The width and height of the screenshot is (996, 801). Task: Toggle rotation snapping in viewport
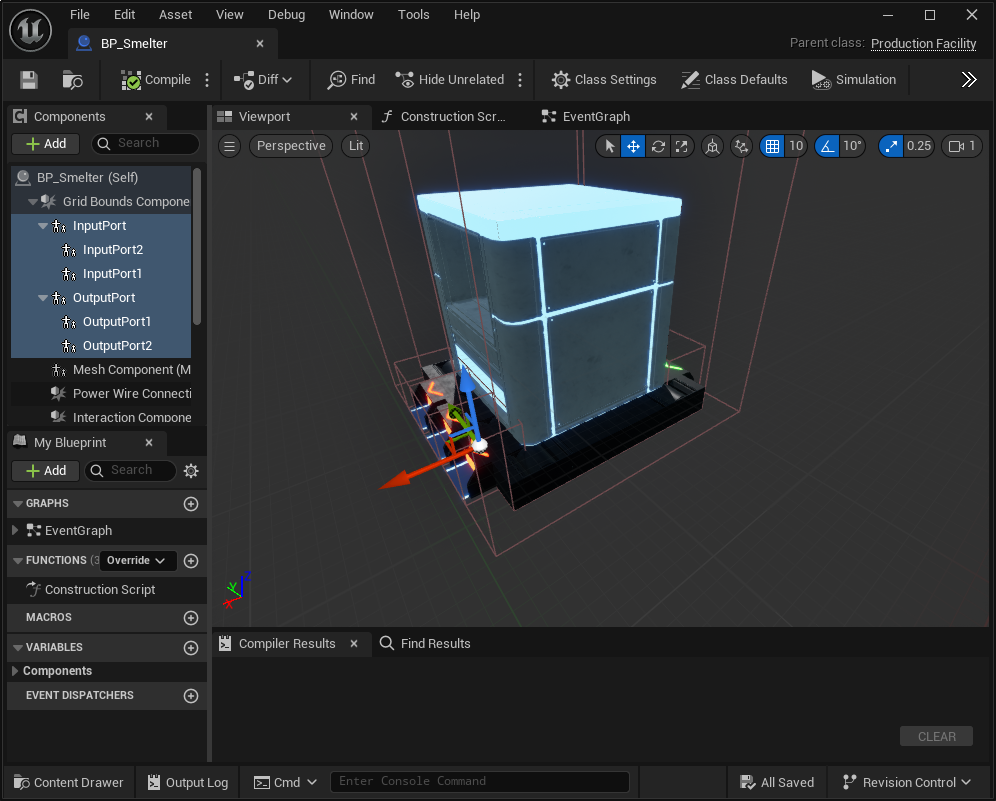click(x=827, y=146)
